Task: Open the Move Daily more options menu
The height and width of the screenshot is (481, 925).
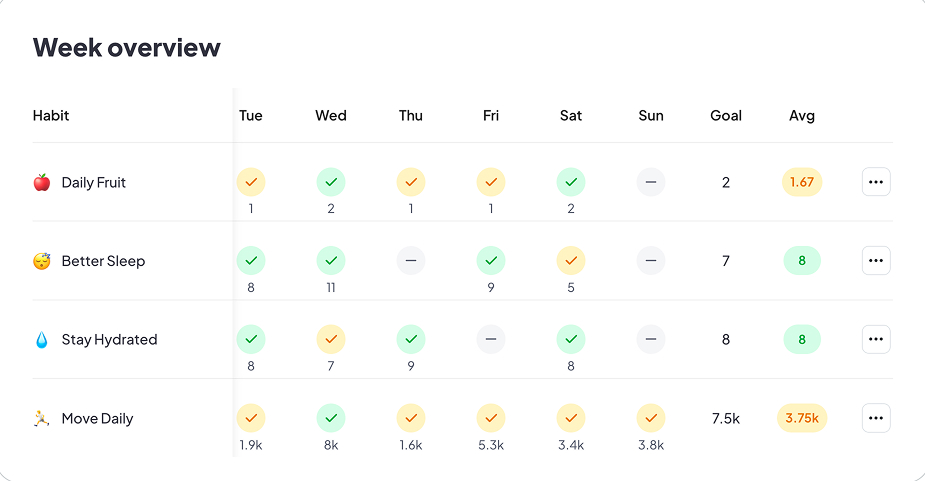Action: tap(876, 418)
